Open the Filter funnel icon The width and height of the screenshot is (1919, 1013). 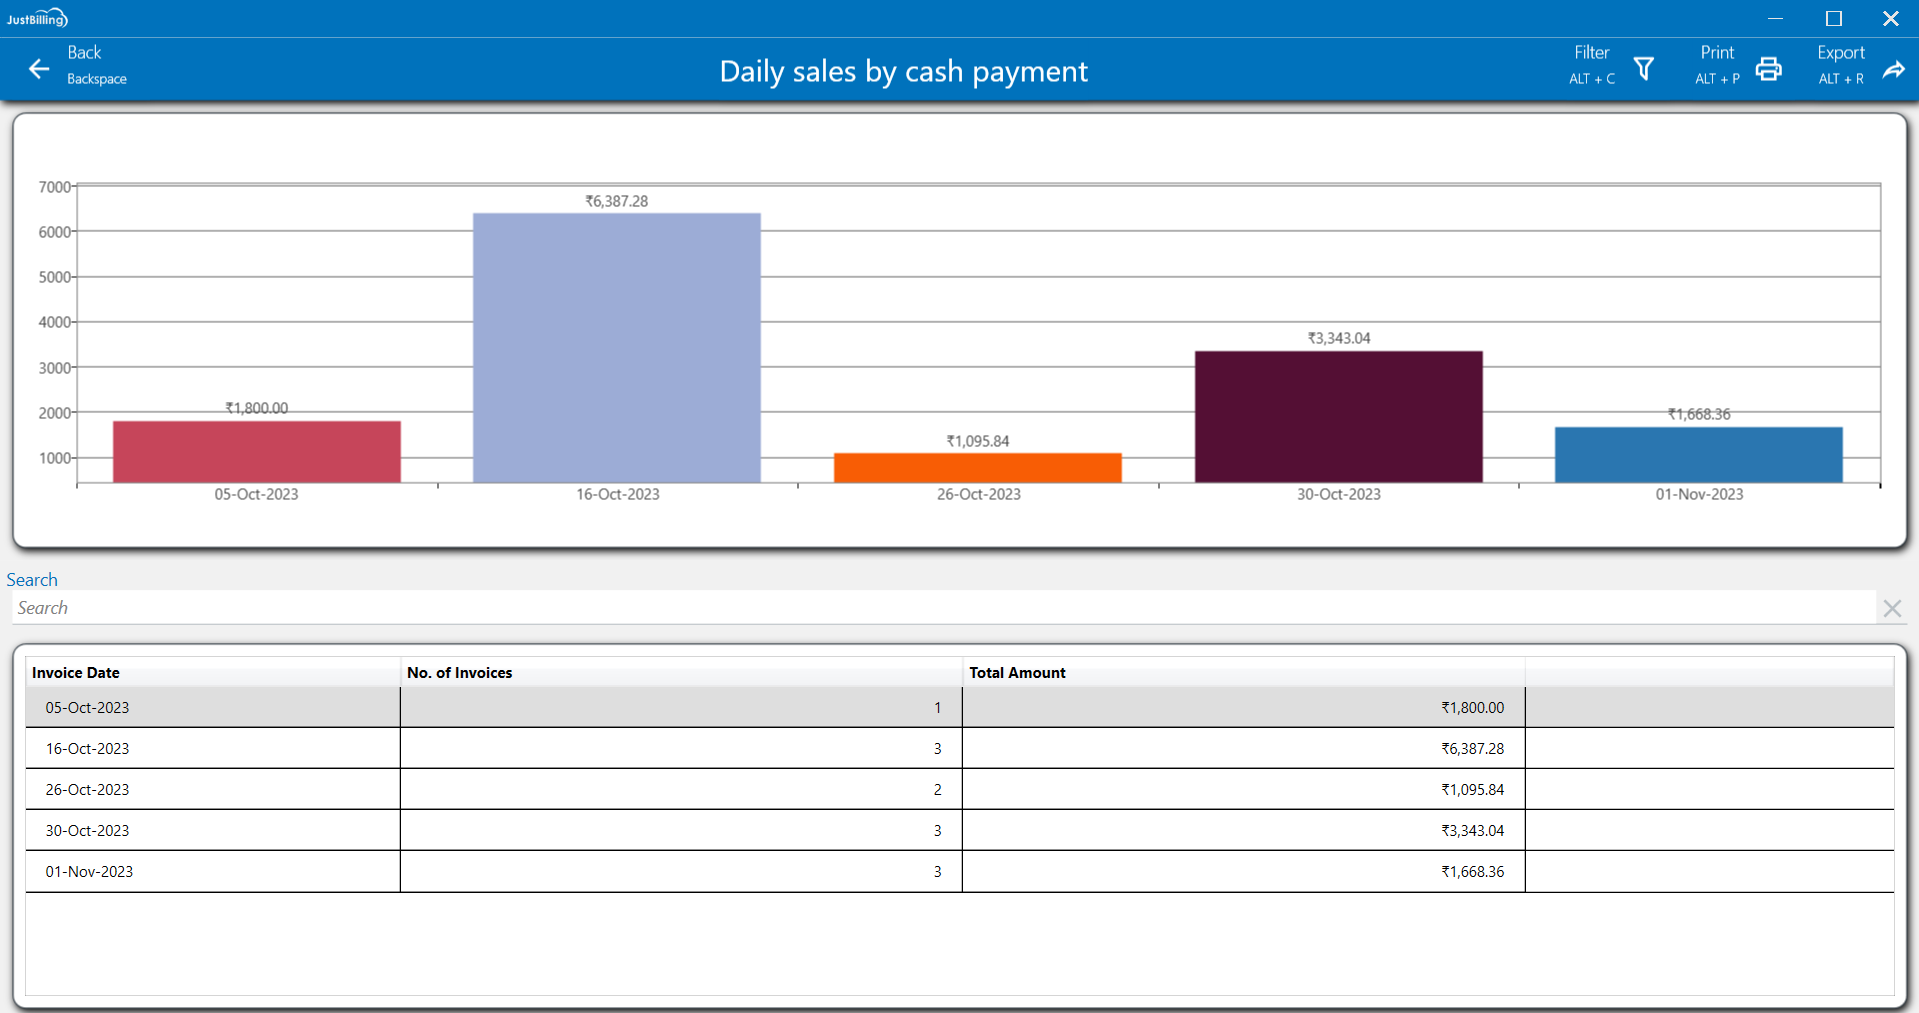pos(1643,69)
